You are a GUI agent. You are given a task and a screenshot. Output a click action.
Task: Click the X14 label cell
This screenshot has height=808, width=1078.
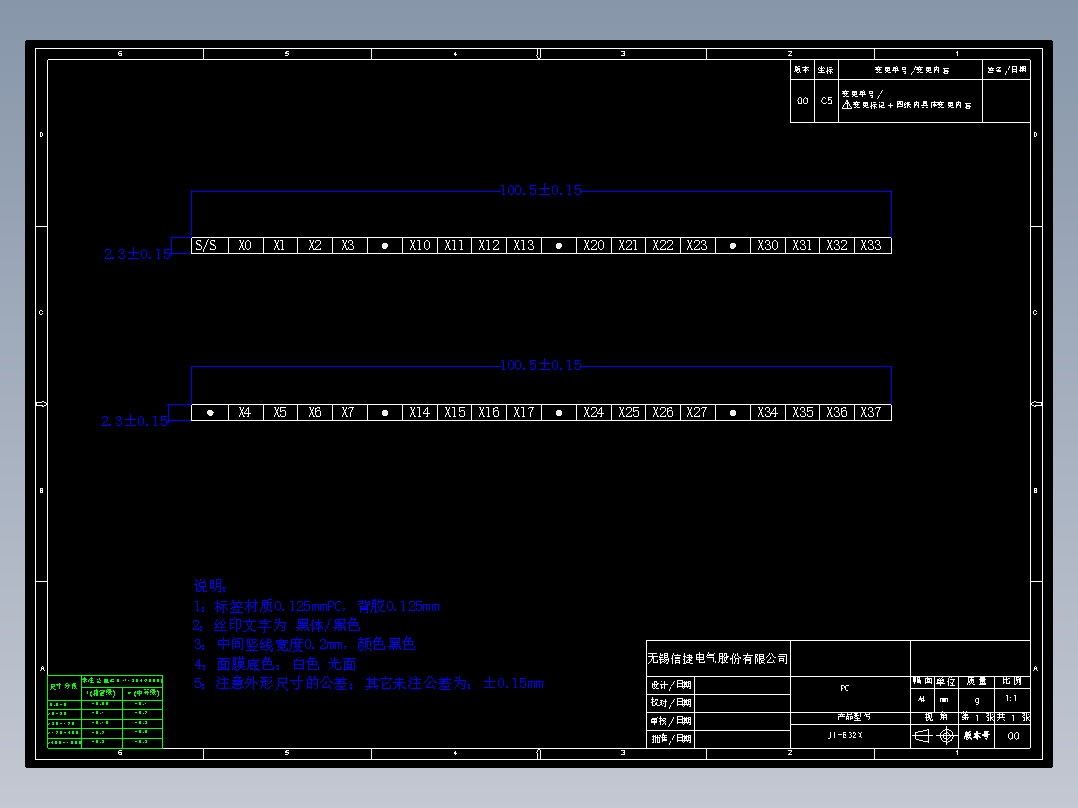pos(419,413)
